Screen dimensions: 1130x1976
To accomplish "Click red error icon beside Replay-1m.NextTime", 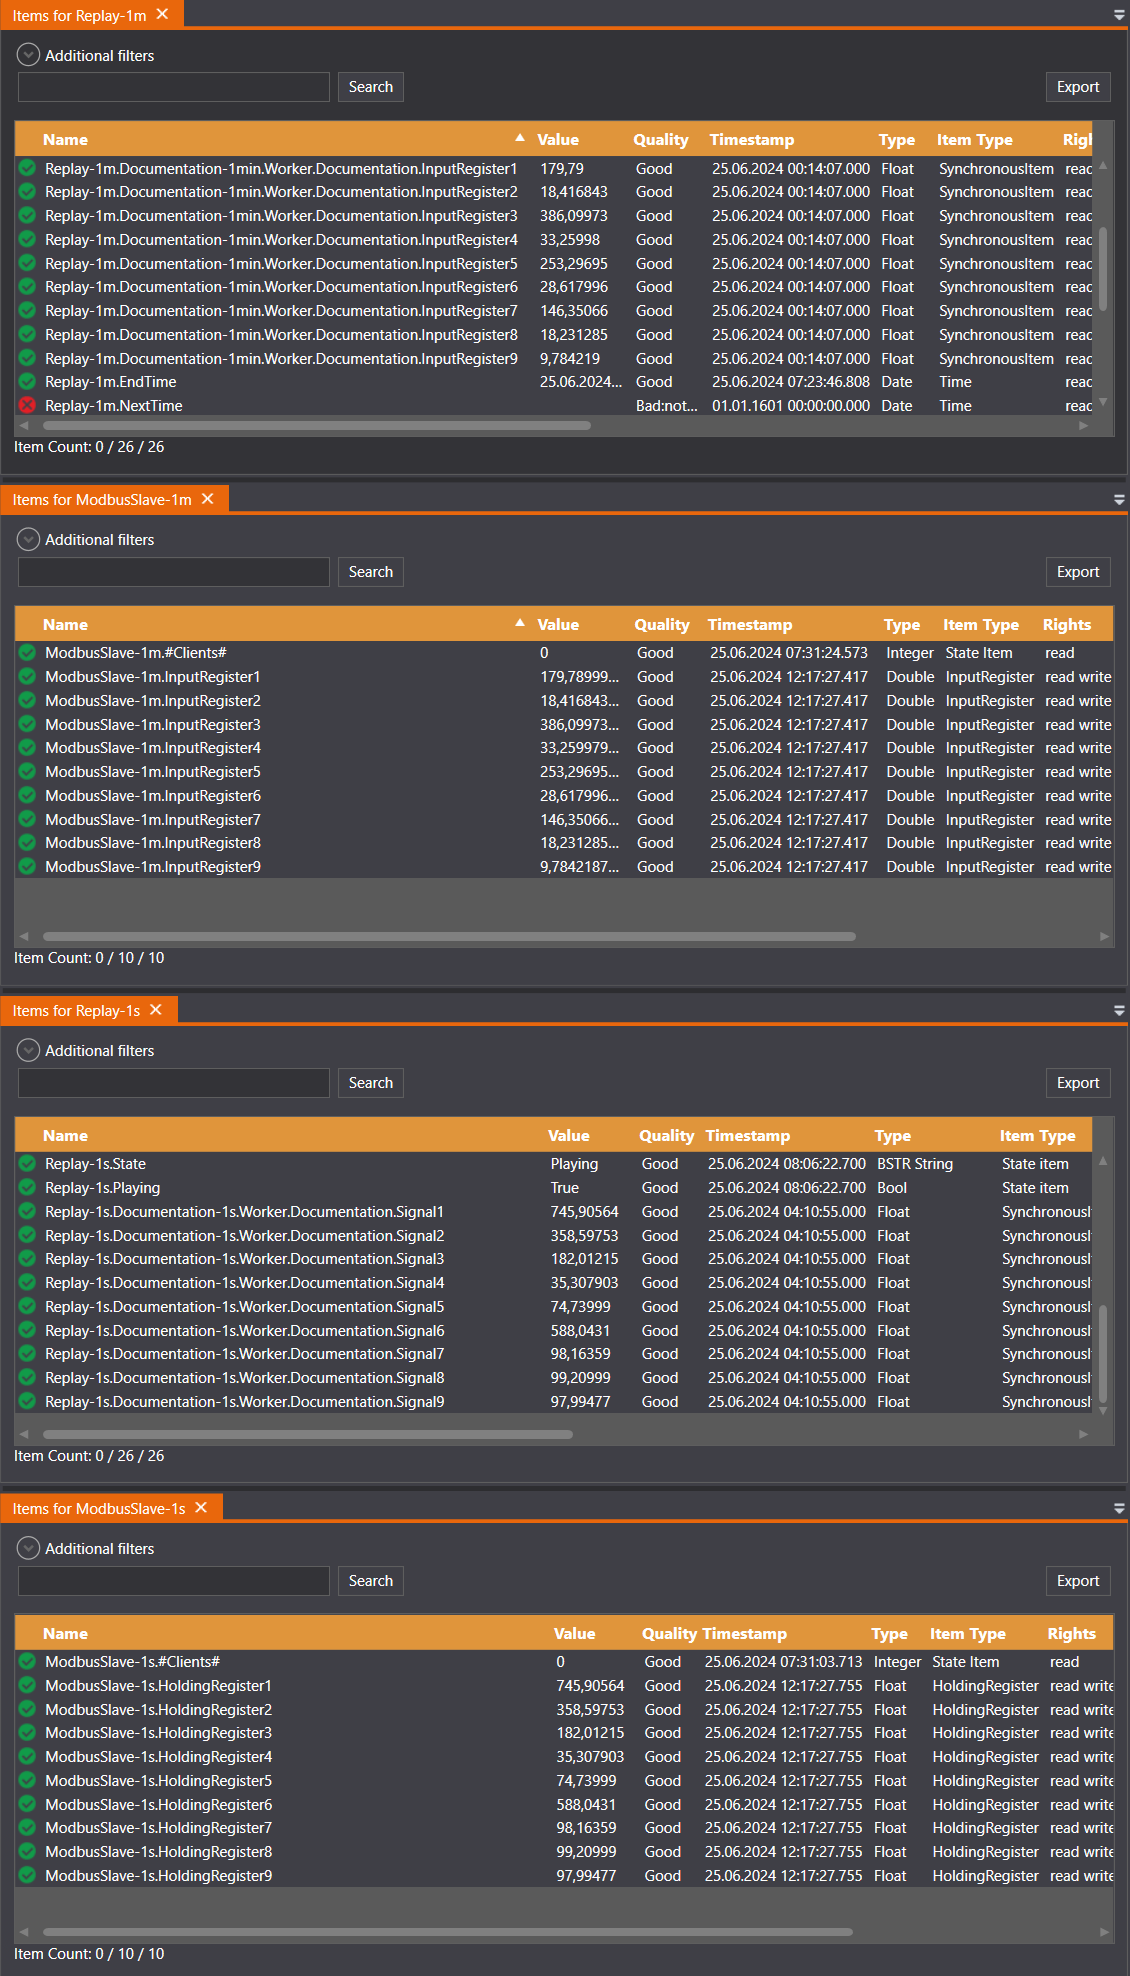I will point(27,405).
